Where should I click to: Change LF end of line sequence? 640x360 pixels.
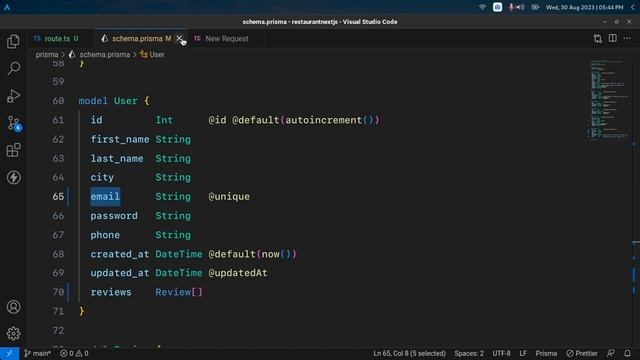[x=522, y=353]
